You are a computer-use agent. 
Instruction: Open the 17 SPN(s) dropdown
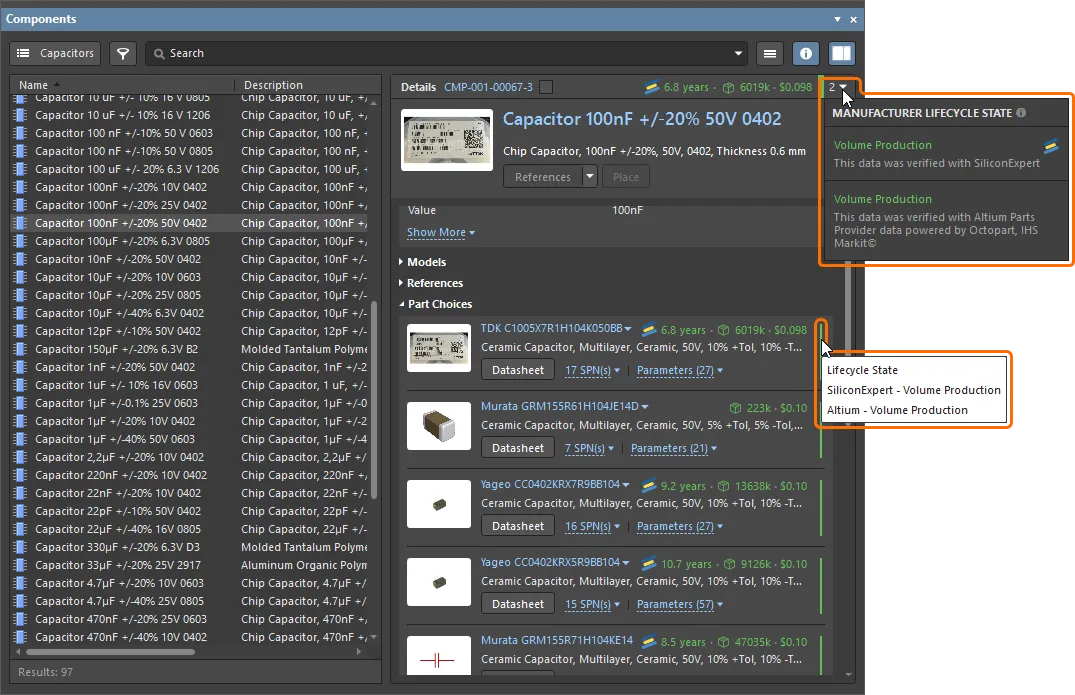592,370
